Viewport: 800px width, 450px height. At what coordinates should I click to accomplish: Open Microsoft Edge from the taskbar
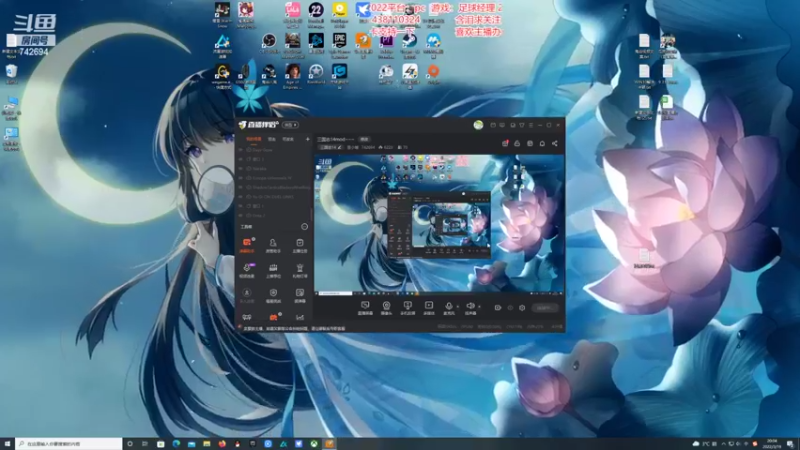[x=176, y=444]
